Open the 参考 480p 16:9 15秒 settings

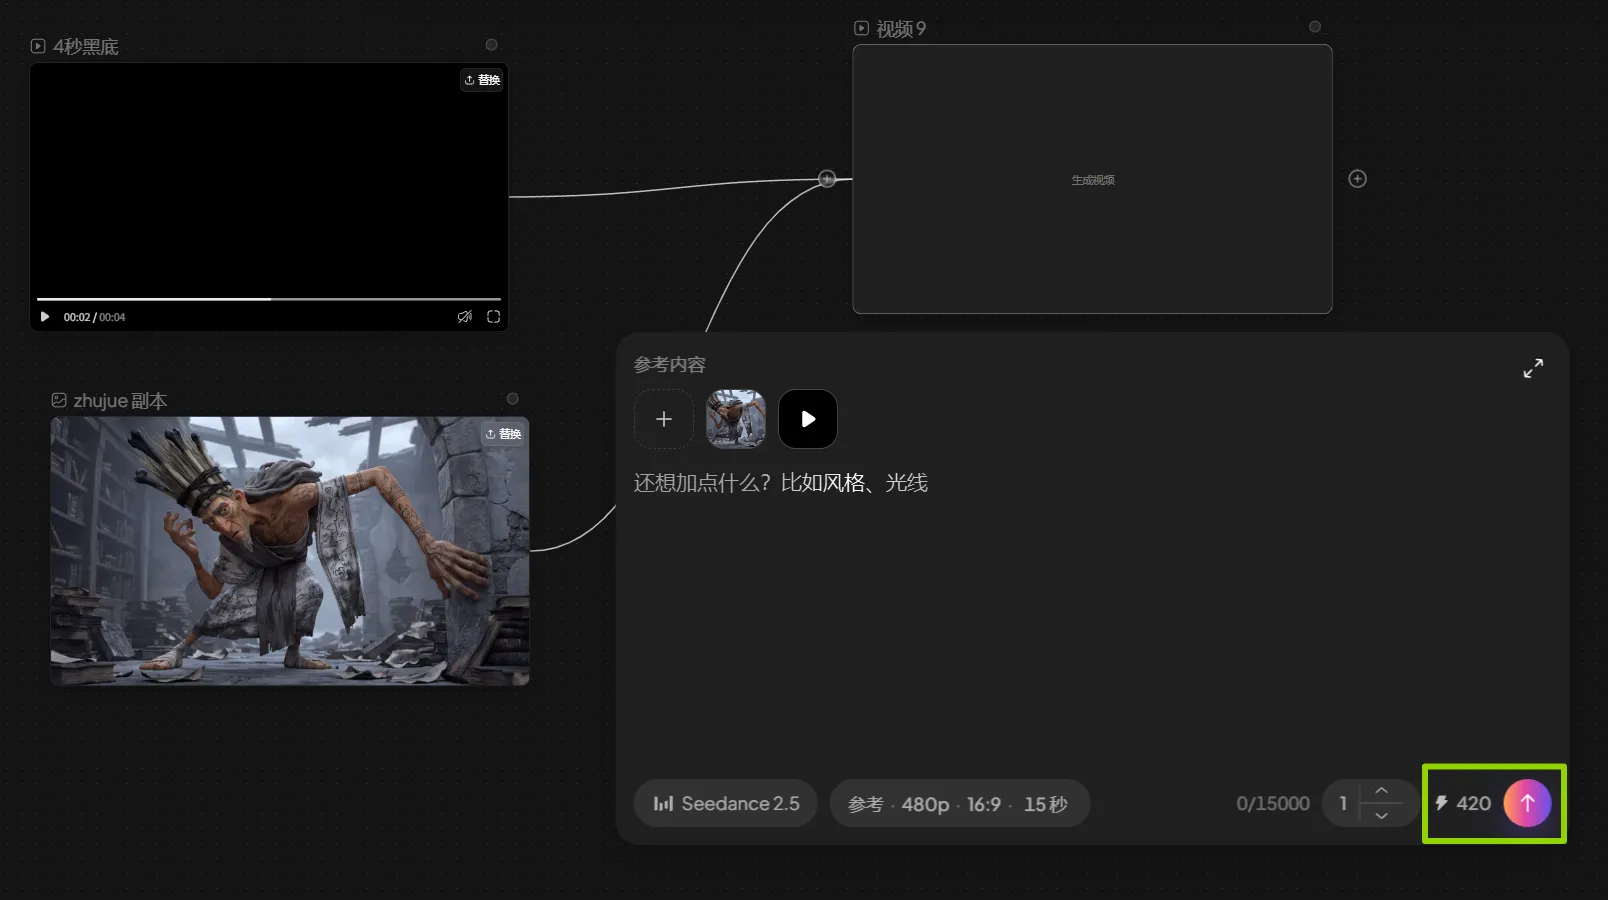[959, 804]
